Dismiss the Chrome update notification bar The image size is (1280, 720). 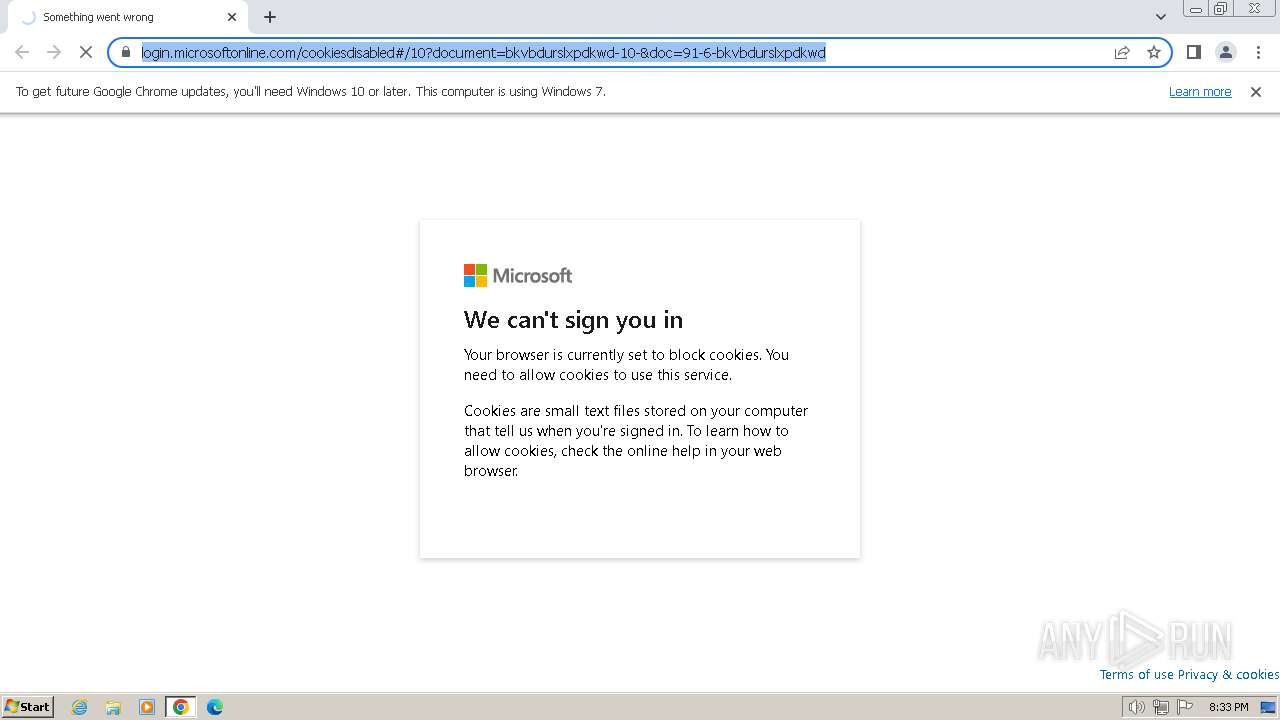tap(1256, 92)
